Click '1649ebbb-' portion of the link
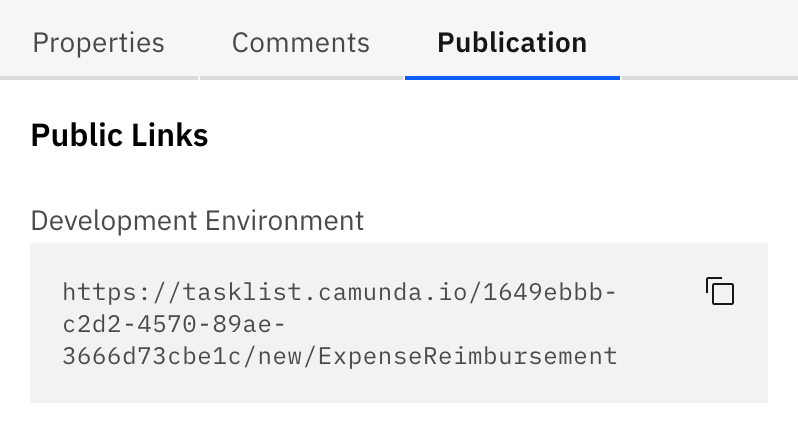 [551, 292]
